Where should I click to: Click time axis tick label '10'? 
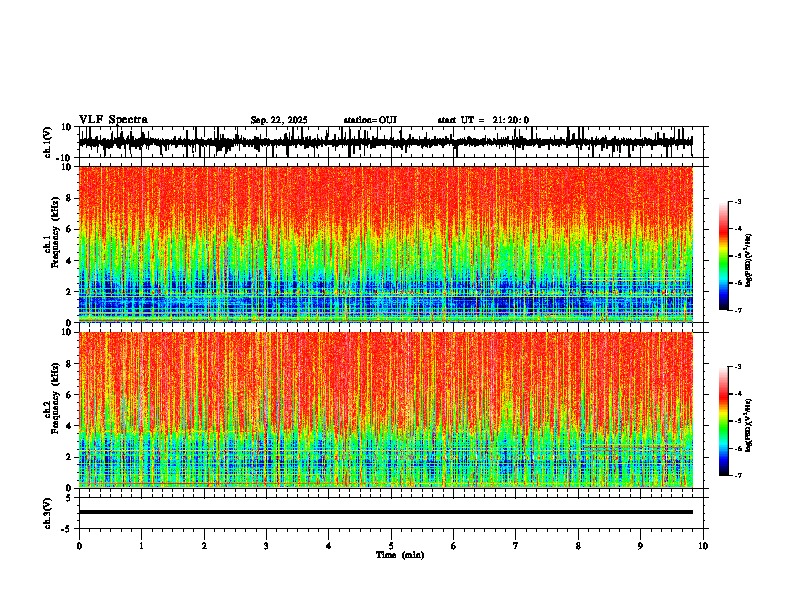pos(703,546)
